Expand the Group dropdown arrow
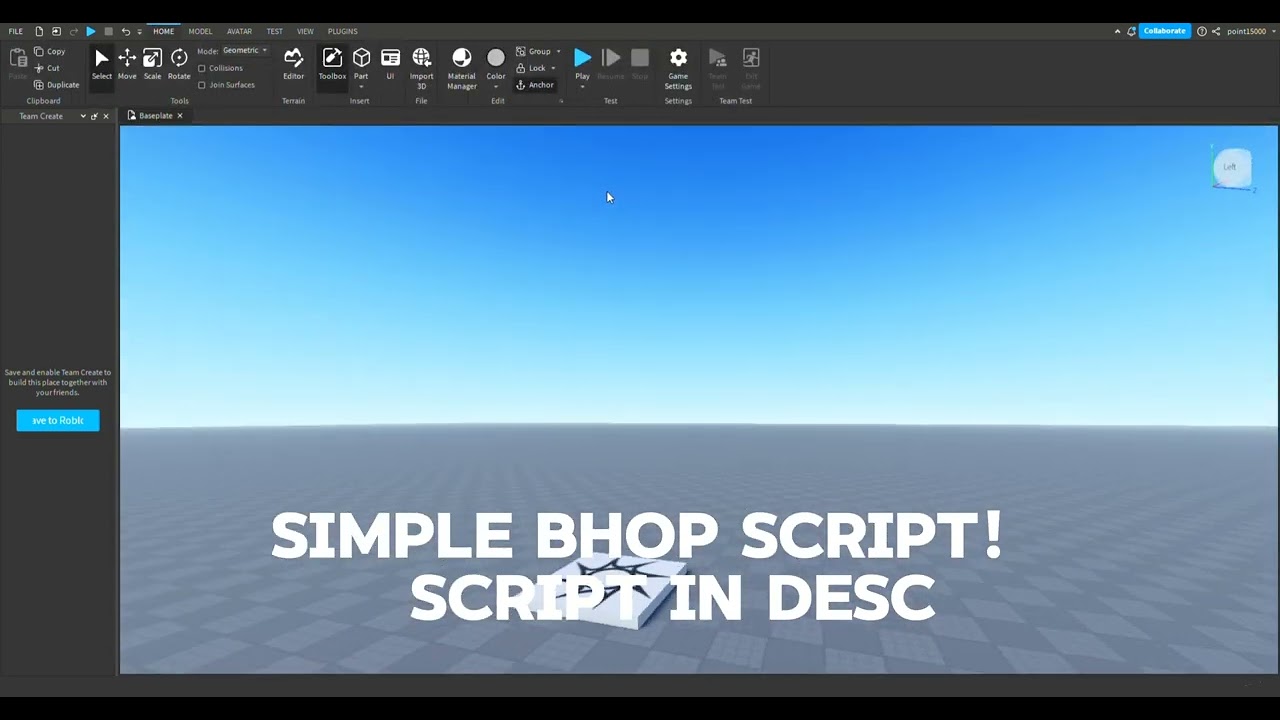The image size is (1280, 720). pos(558,51)
